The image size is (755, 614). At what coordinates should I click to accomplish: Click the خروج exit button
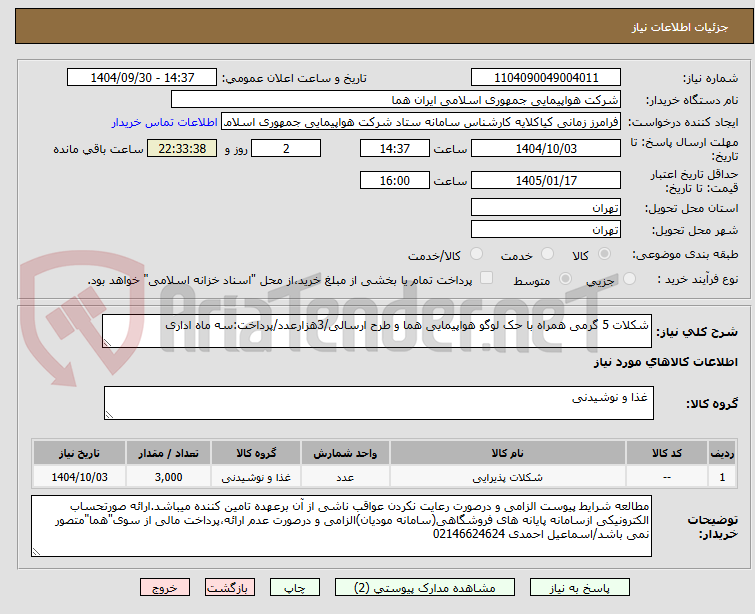pyautogui.click(x=165, y=588)
